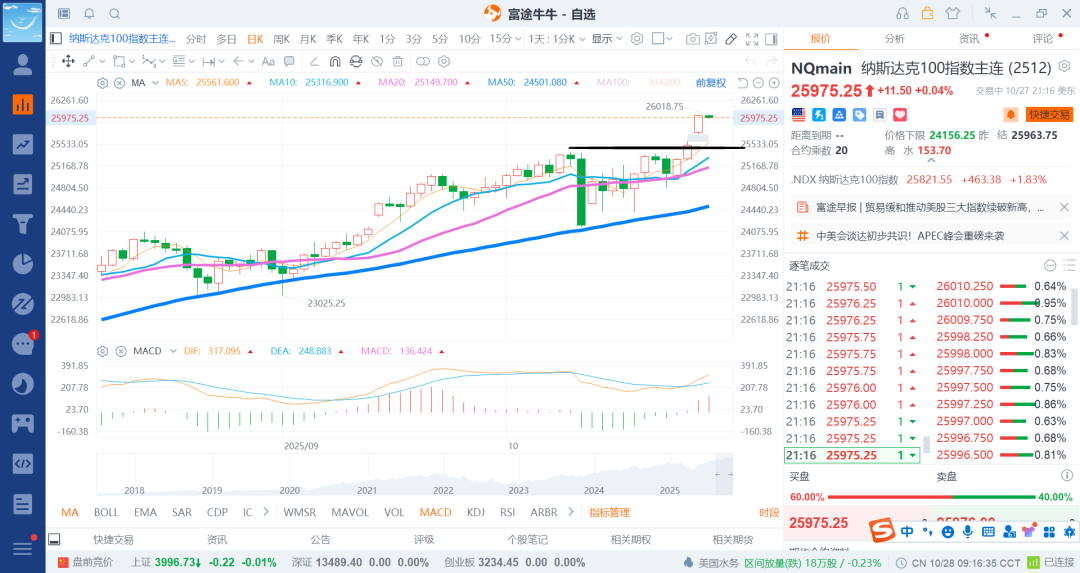Open the quotes chart section in left sidebar
Screen dimensions: 1080x573
point(23,104)
